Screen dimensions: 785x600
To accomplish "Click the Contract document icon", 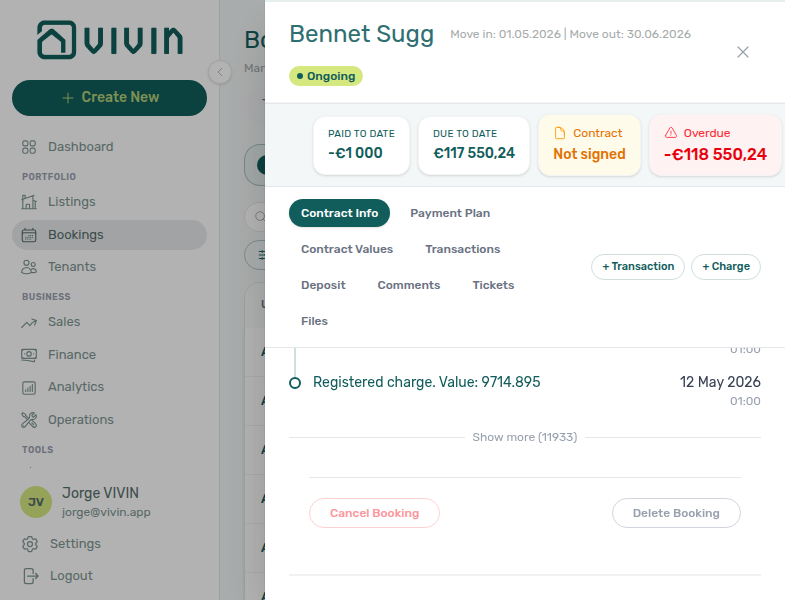I will [x=560, y=133].
